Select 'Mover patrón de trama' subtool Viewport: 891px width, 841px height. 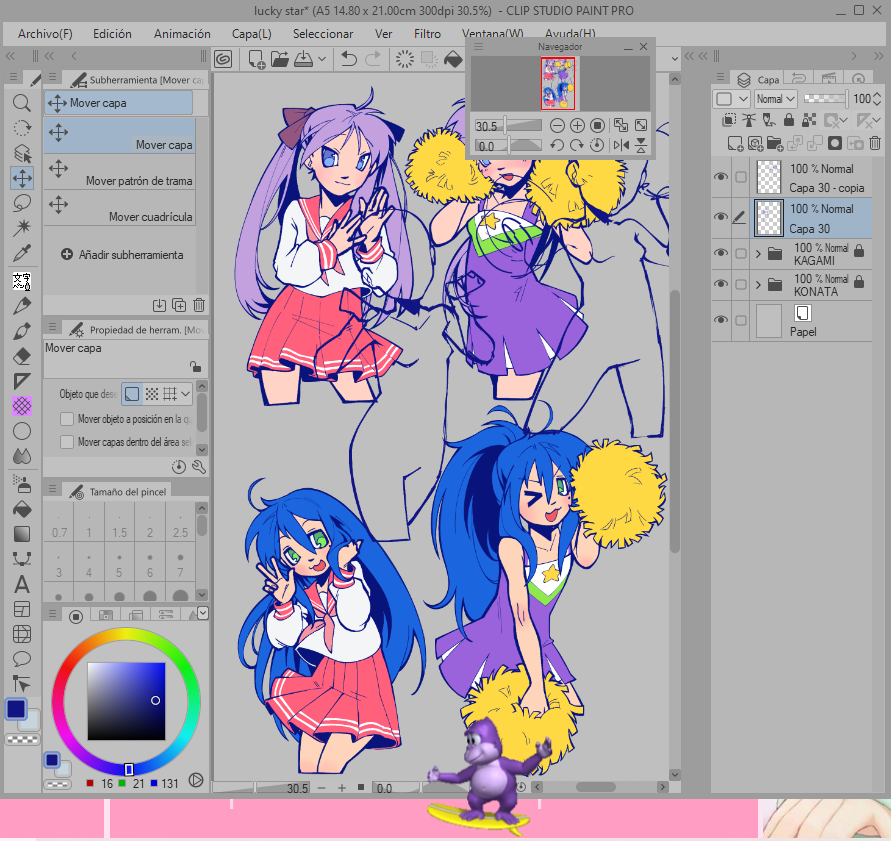pyautogui.click(x=120, y=172)
